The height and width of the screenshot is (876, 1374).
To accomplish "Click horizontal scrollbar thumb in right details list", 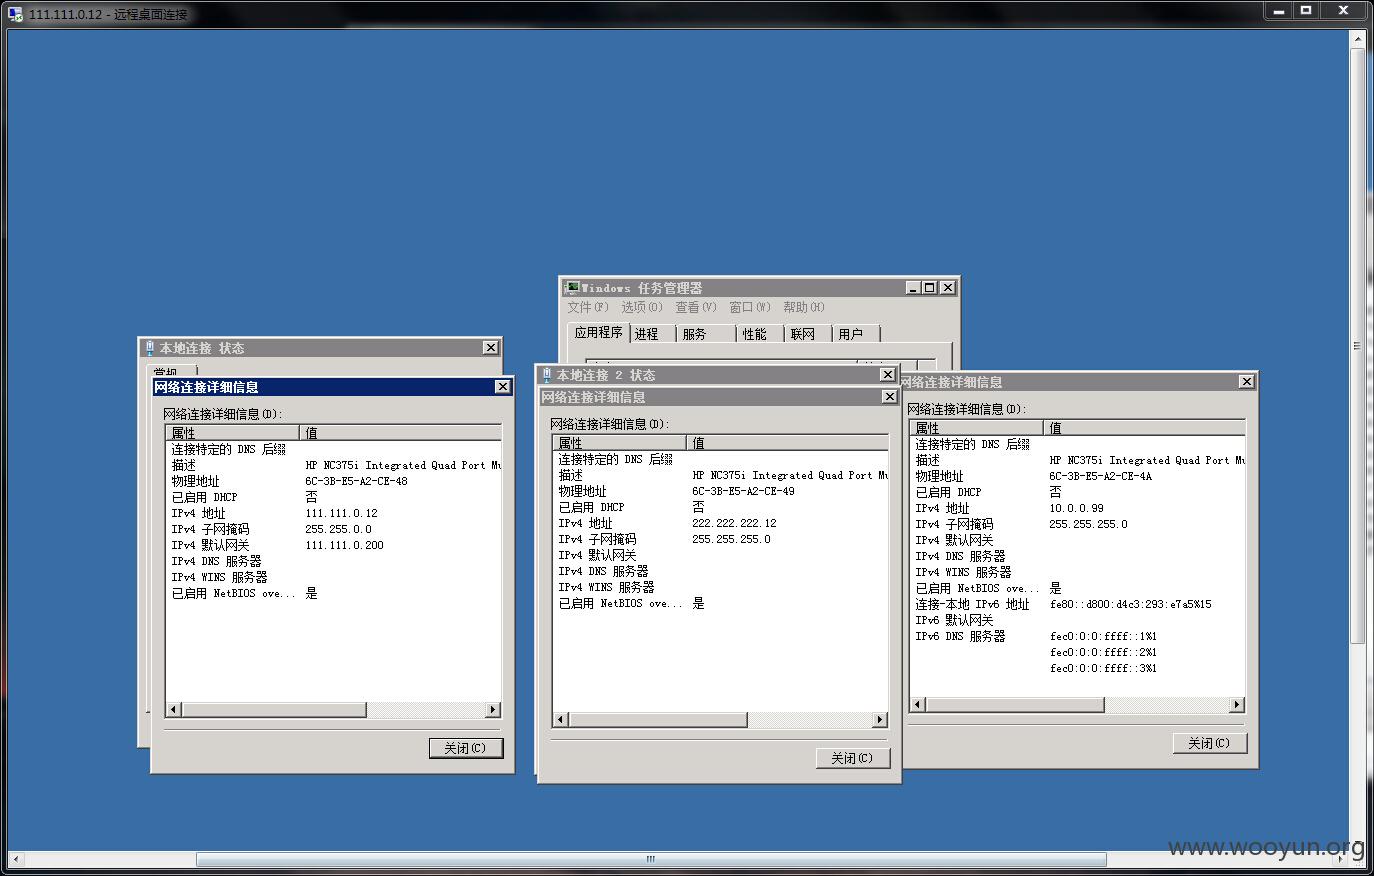I will 1015,705.
